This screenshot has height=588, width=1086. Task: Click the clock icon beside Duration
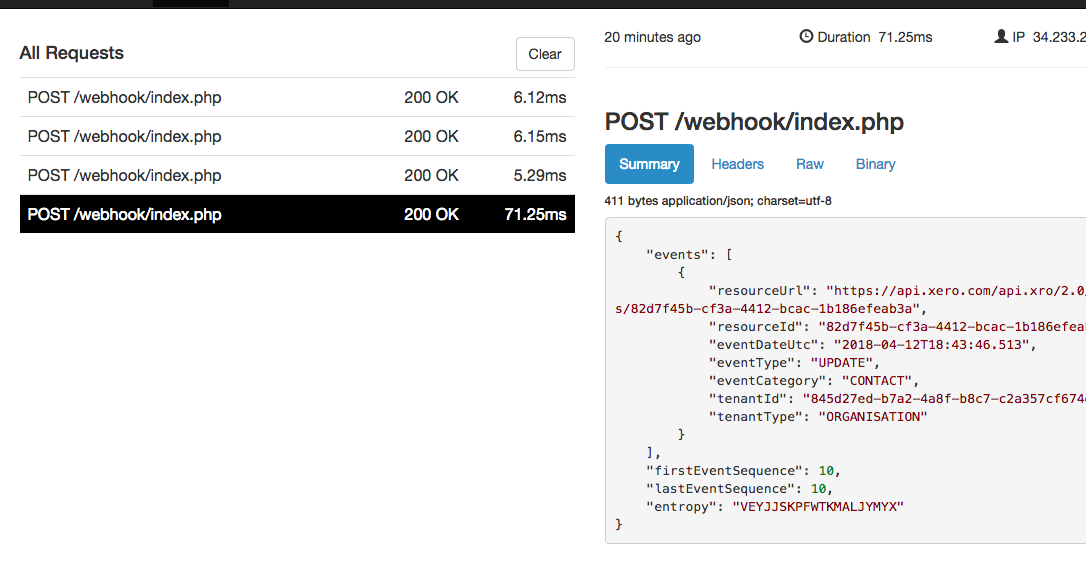click(807, 37)
